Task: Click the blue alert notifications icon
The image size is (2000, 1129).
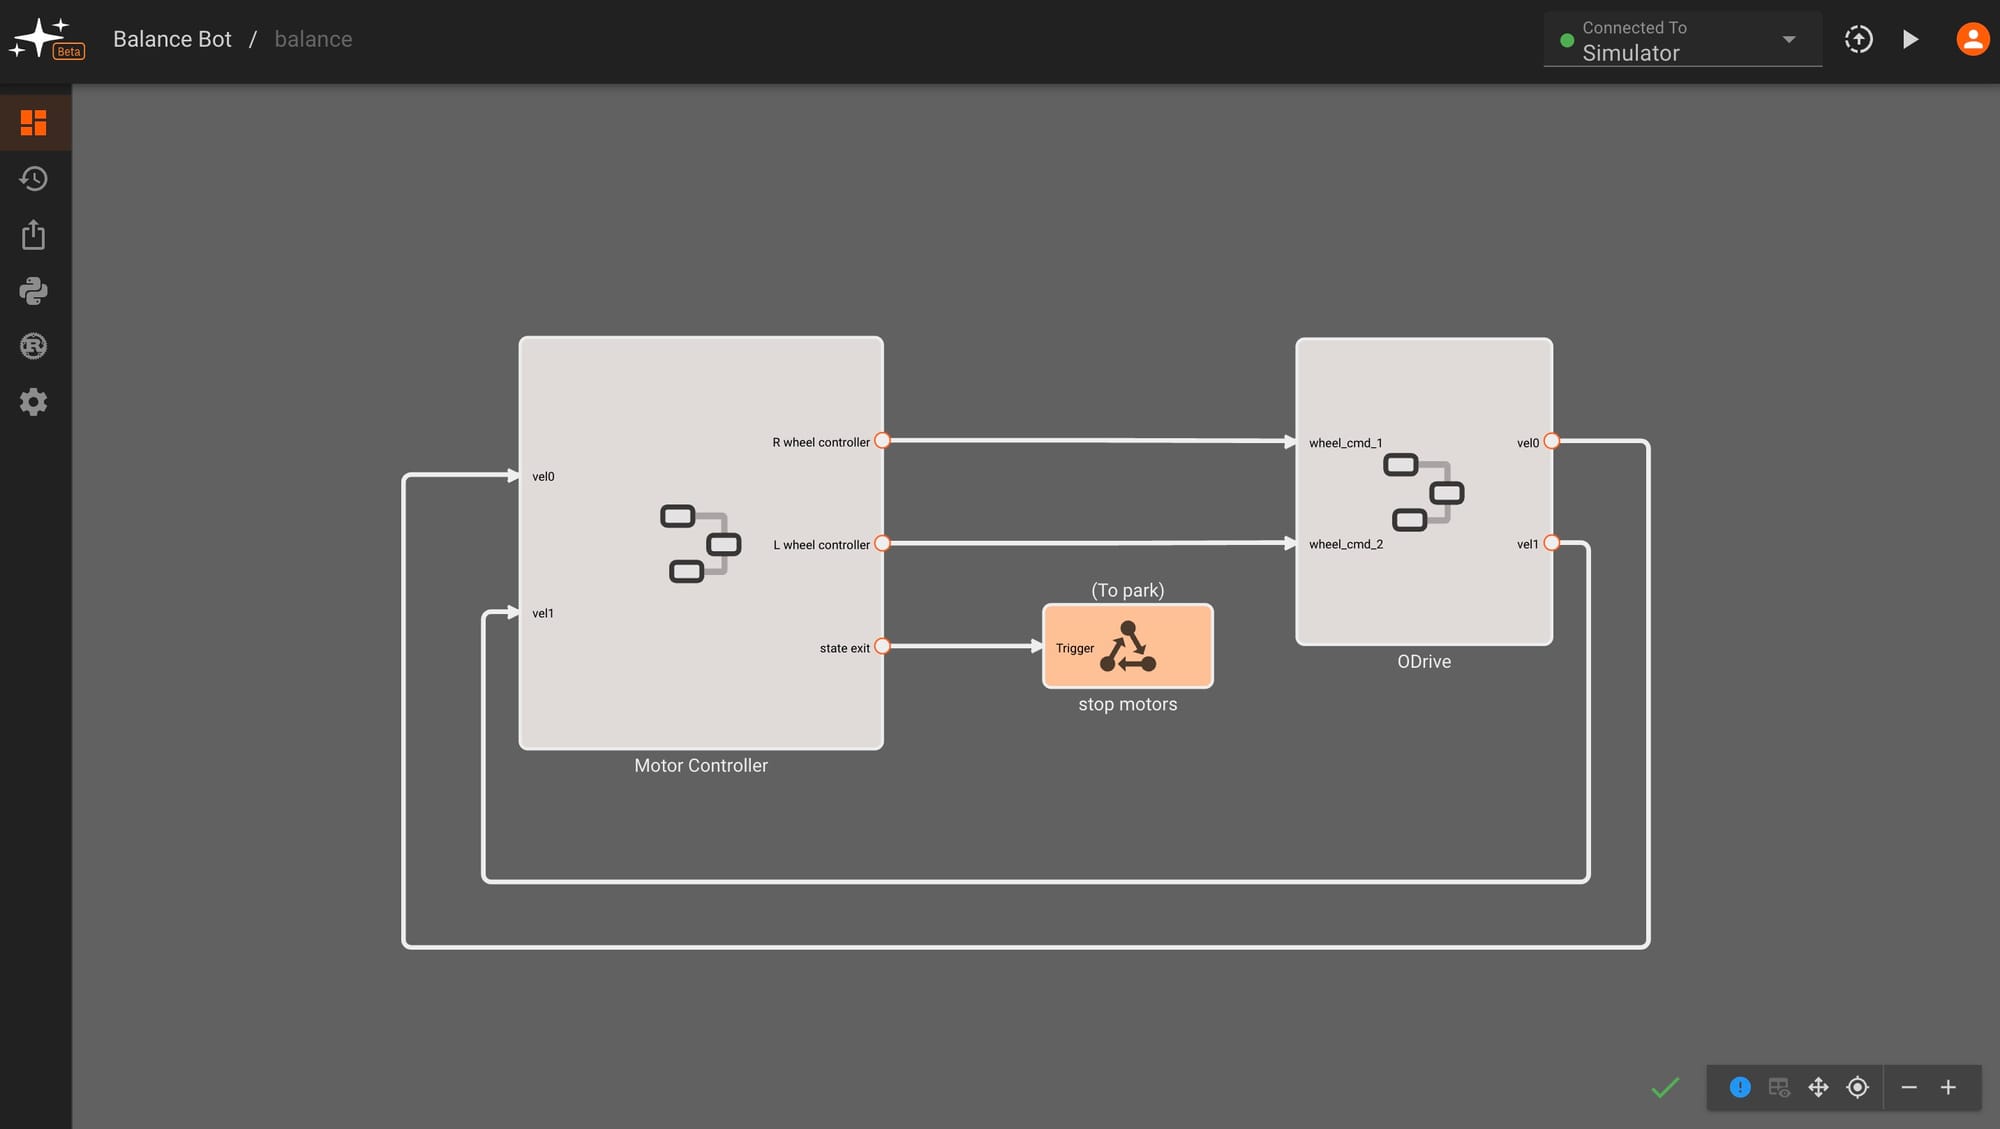Action: (x=1740, y=1087)
